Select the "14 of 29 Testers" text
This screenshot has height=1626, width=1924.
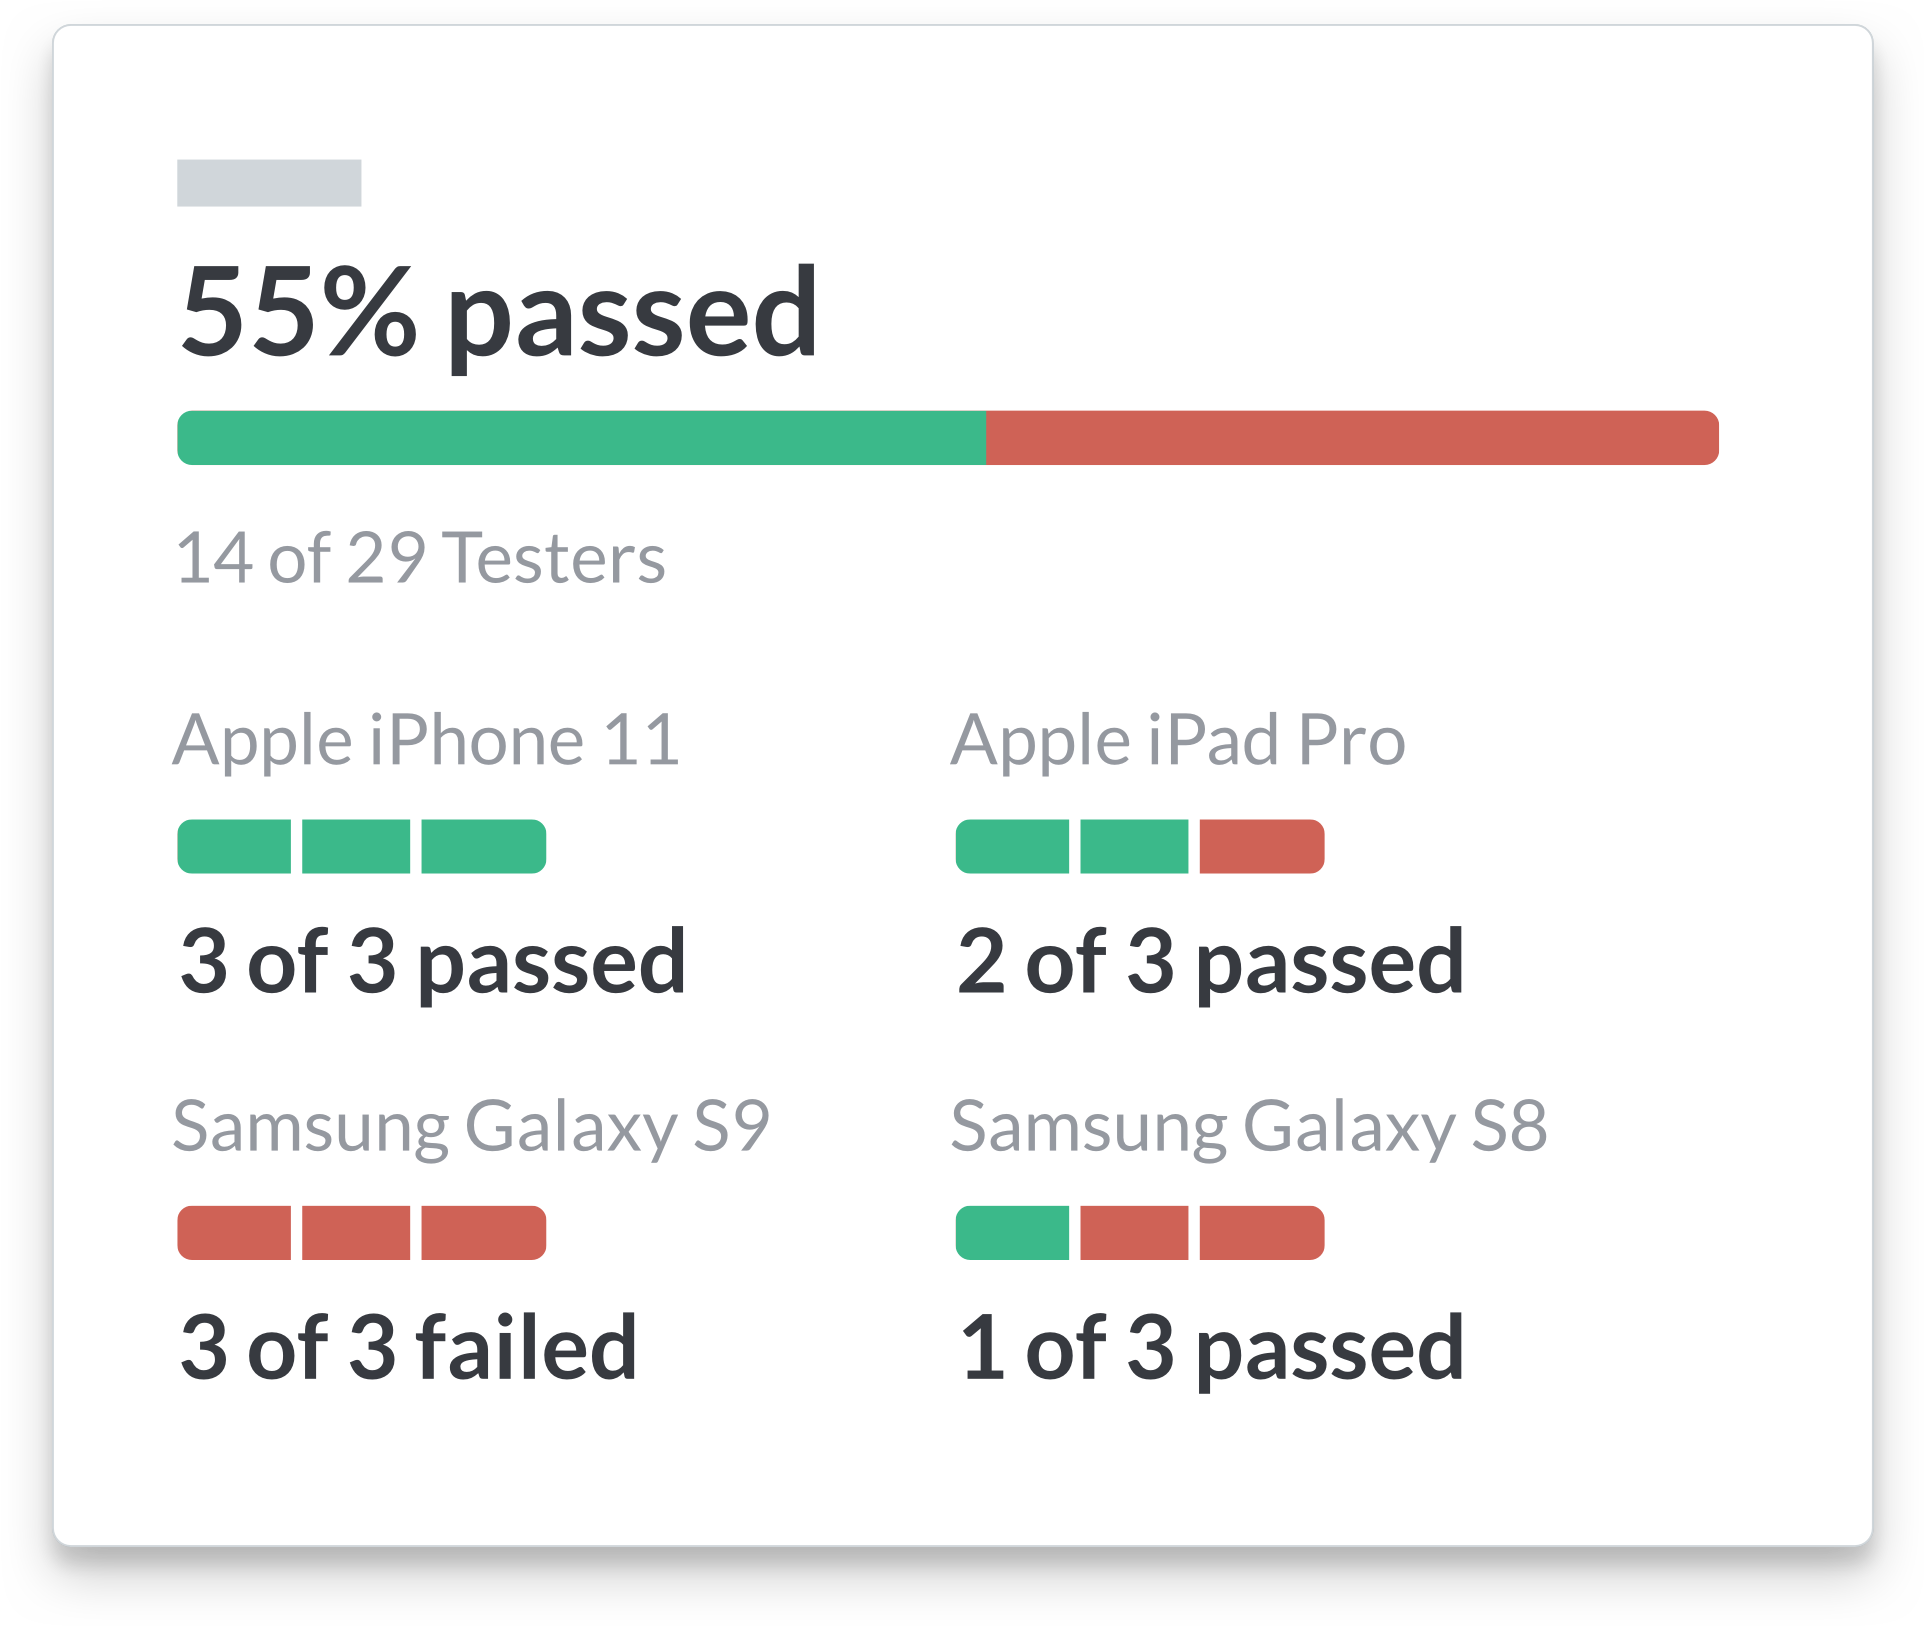420,558
